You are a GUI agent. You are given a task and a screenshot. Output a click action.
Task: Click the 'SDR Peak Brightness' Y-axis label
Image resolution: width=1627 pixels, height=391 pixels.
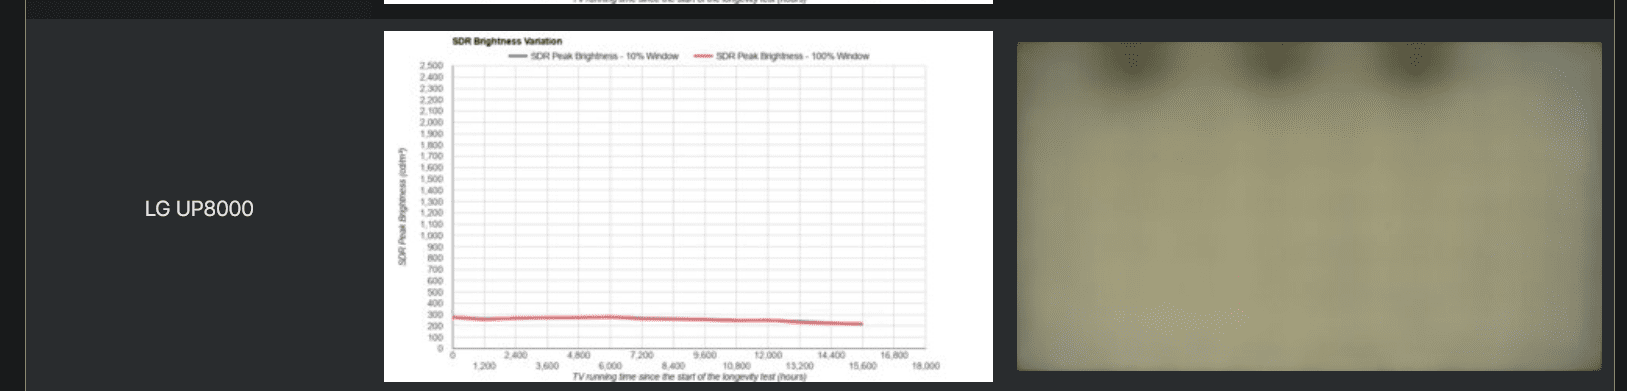tap(403, 206)
